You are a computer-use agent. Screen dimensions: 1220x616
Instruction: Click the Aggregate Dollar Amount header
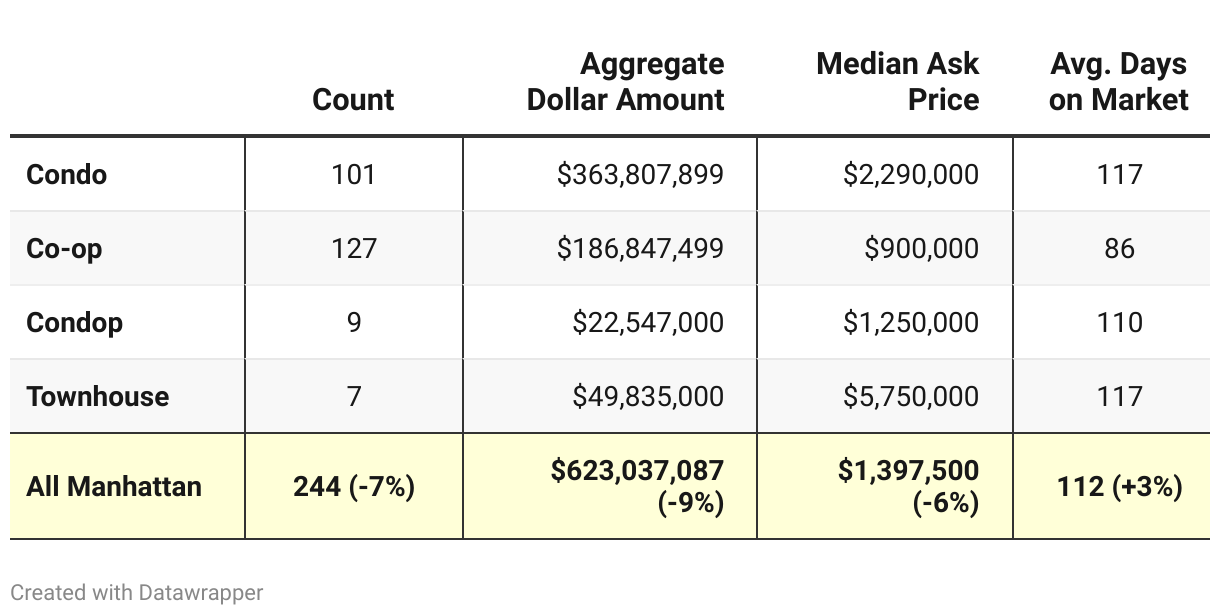[626, 82]
